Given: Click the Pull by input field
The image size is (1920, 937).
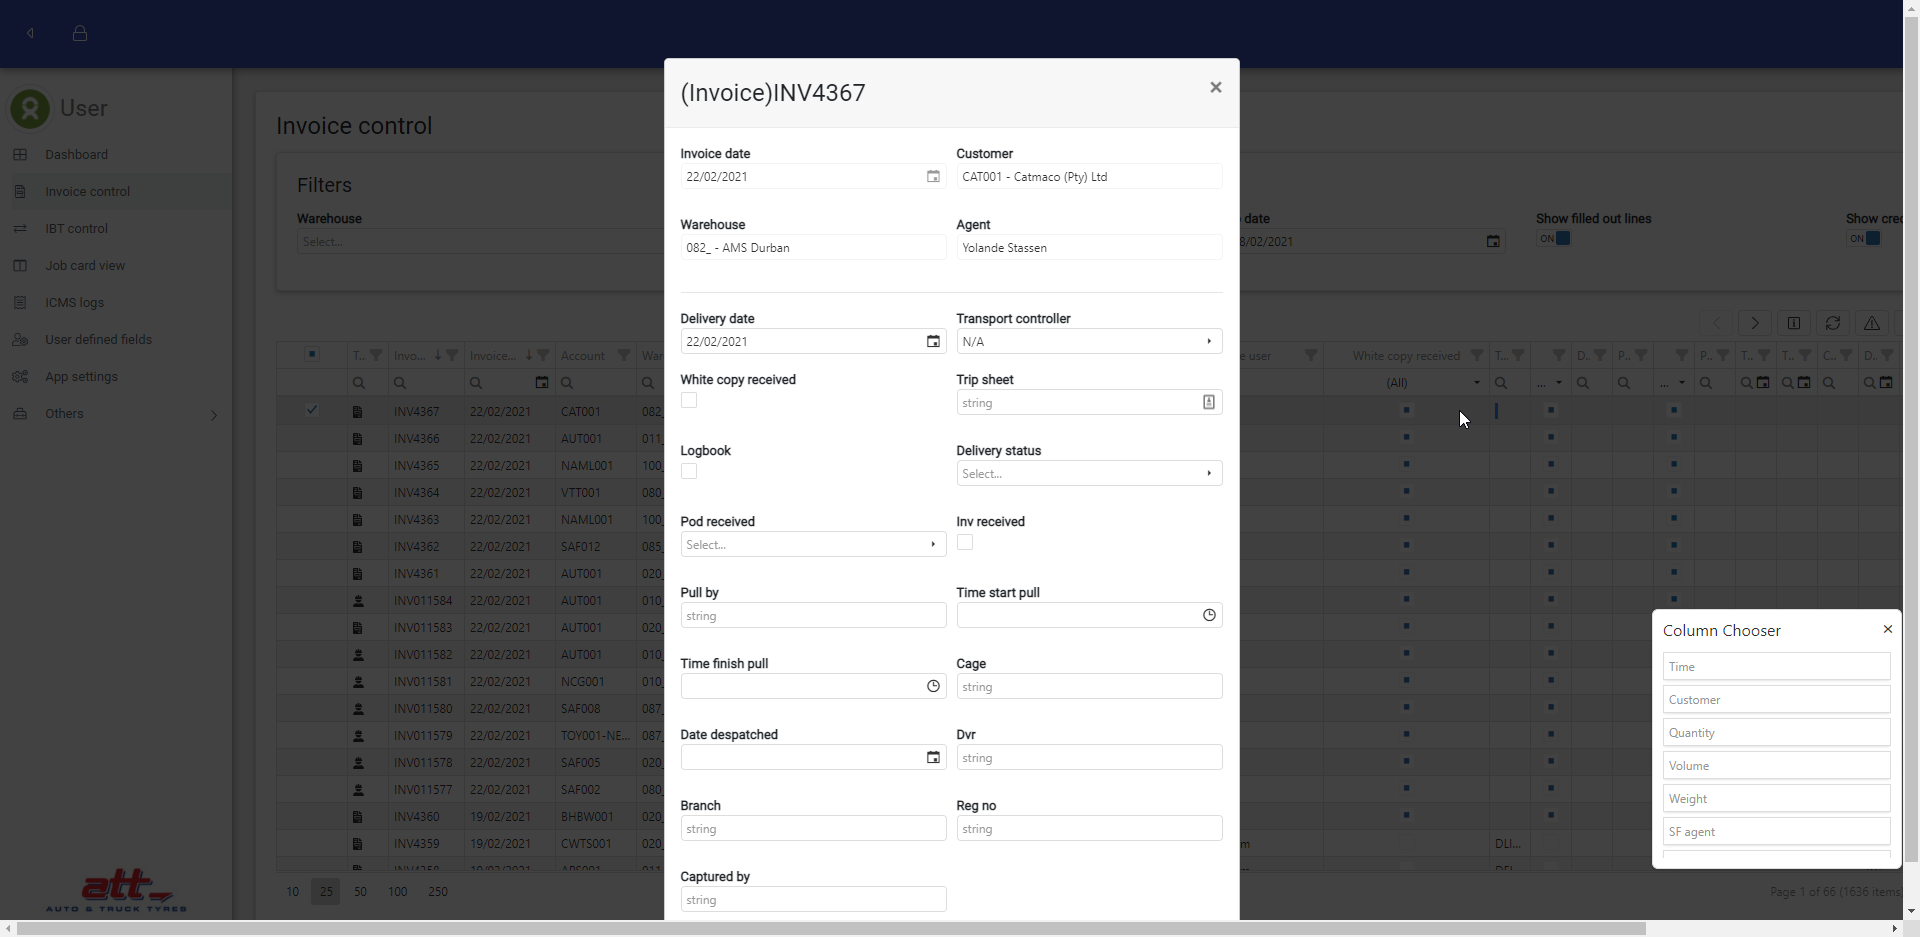Looking at the screenshot, I should pos(812,616).
